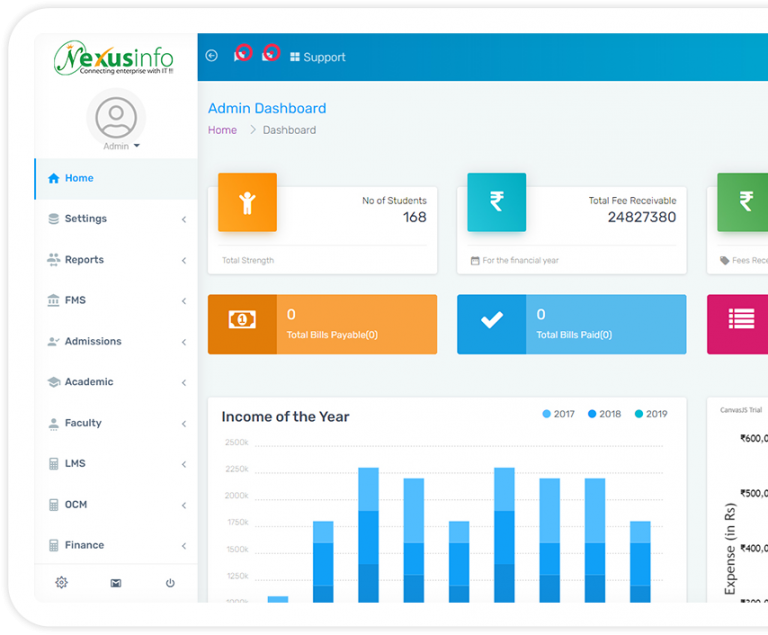Open the Total Bills Paid(0) card
768x635 pixels.
coord(572,324)
